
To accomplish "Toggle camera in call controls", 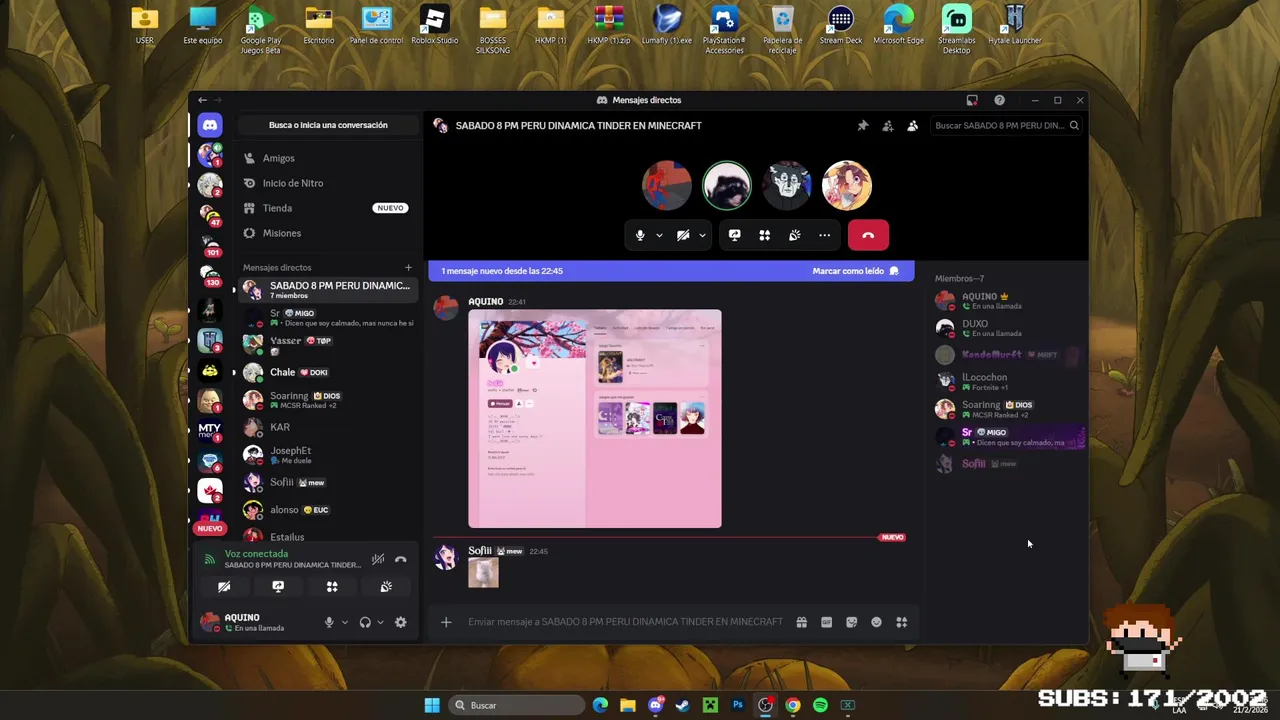I will pyautogui.click(x=683, y=235).
